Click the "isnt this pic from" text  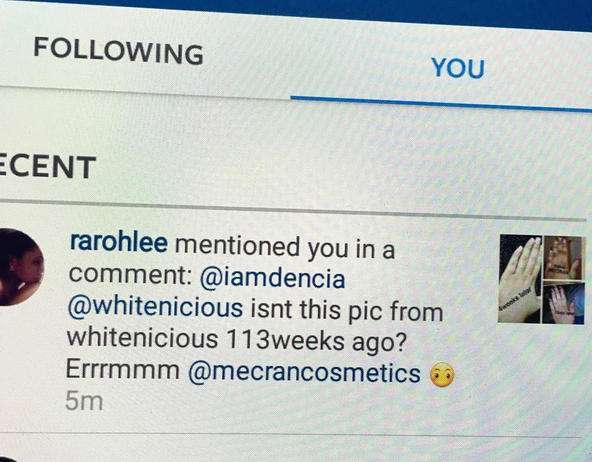point(347,311)
